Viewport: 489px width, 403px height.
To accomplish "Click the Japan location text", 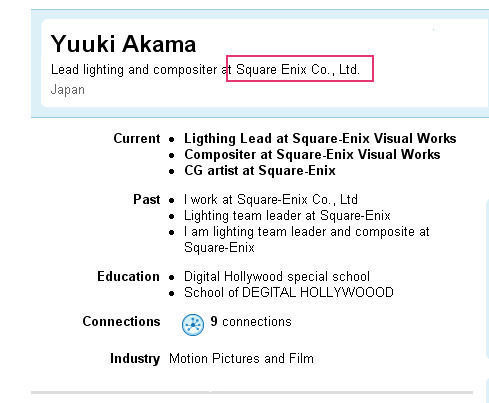I will pyautogui.click(x=68, y=90).
